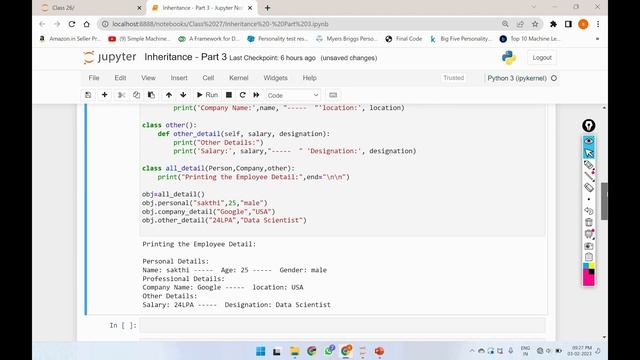Pick the cyan color swatch
This screenshot has height=360, width=640.
tap(586, 266)
